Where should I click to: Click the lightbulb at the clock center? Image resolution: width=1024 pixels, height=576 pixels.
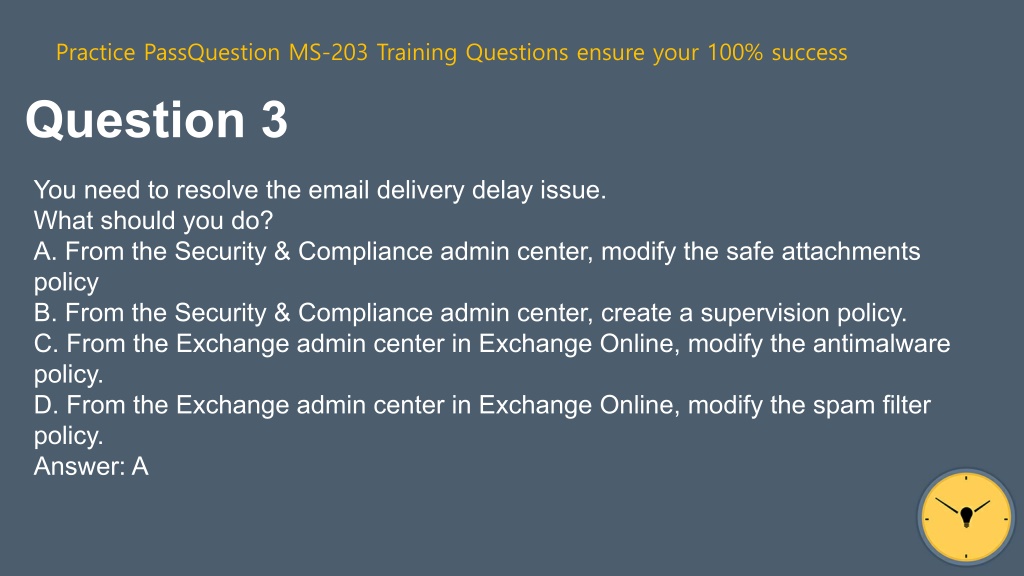[967, 517]
